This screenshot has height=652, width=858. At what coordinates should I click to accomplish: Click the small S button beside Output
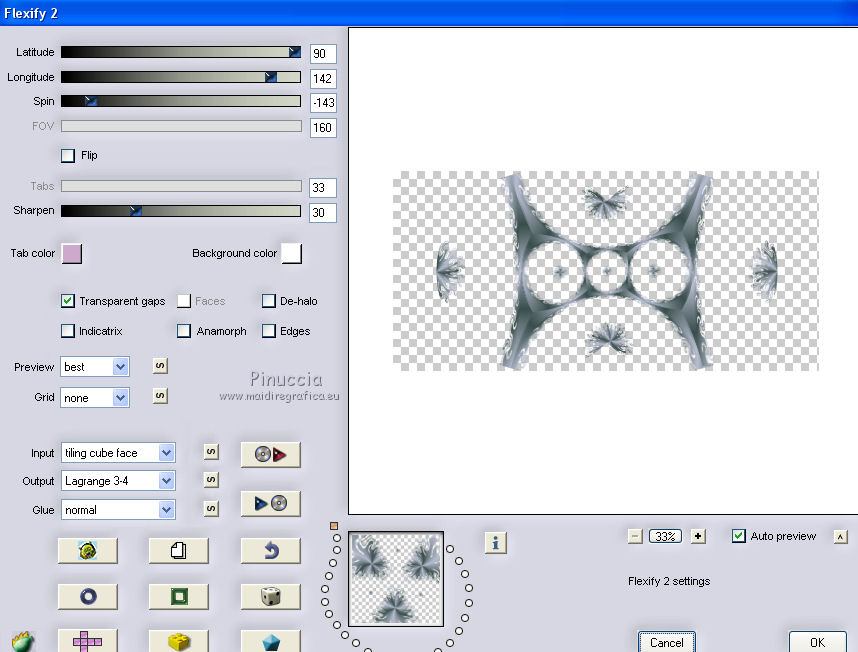point(211,480)
